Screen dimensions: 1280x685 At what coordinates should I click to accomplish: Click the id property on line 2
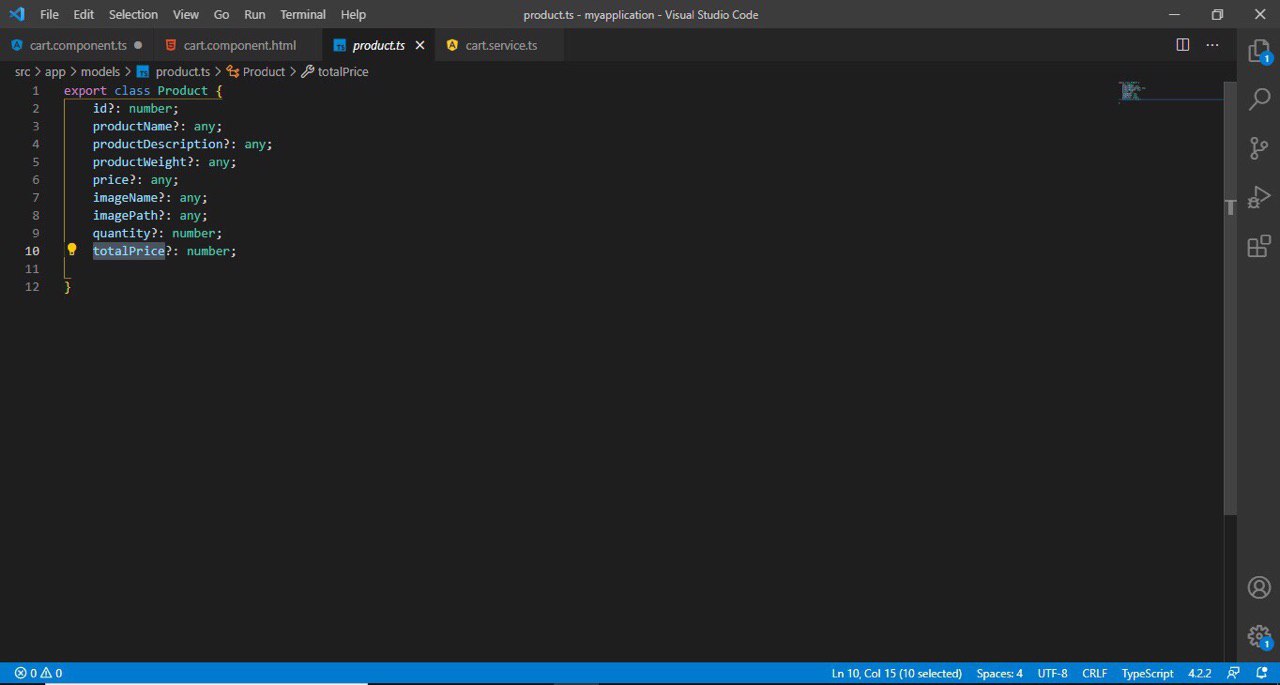point(100,108)
